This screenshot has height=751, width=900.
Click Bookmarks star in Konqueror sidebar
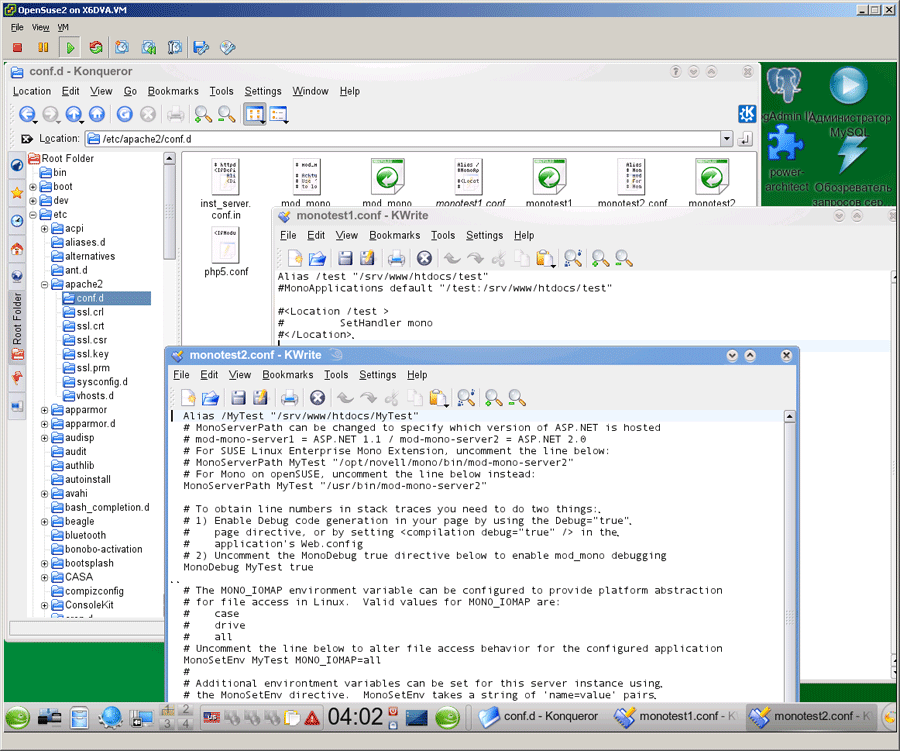tap(17, 193)
